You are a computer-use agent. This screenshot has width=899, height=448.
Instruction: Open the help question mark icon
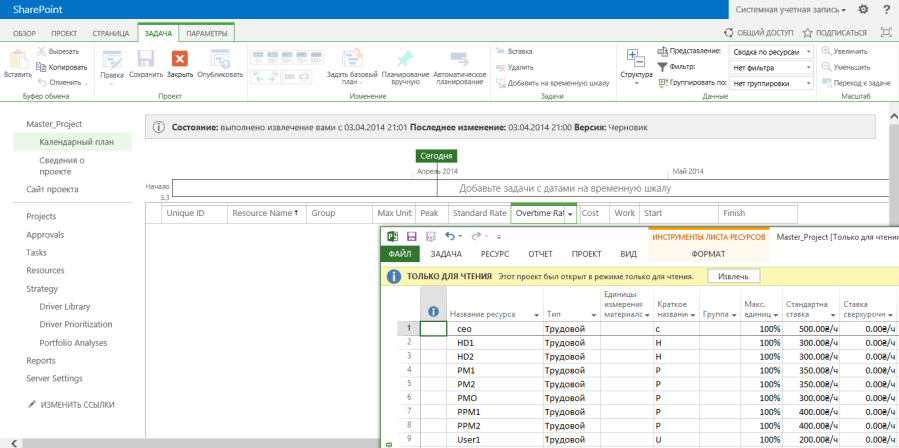(x=886, y=9)
